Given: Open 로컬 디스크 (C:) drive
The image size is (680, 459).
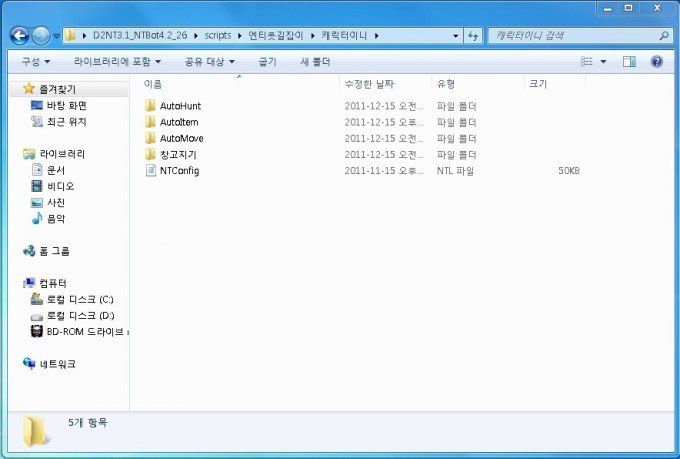Looking at the screenshot, I should [x=79, y=299].
